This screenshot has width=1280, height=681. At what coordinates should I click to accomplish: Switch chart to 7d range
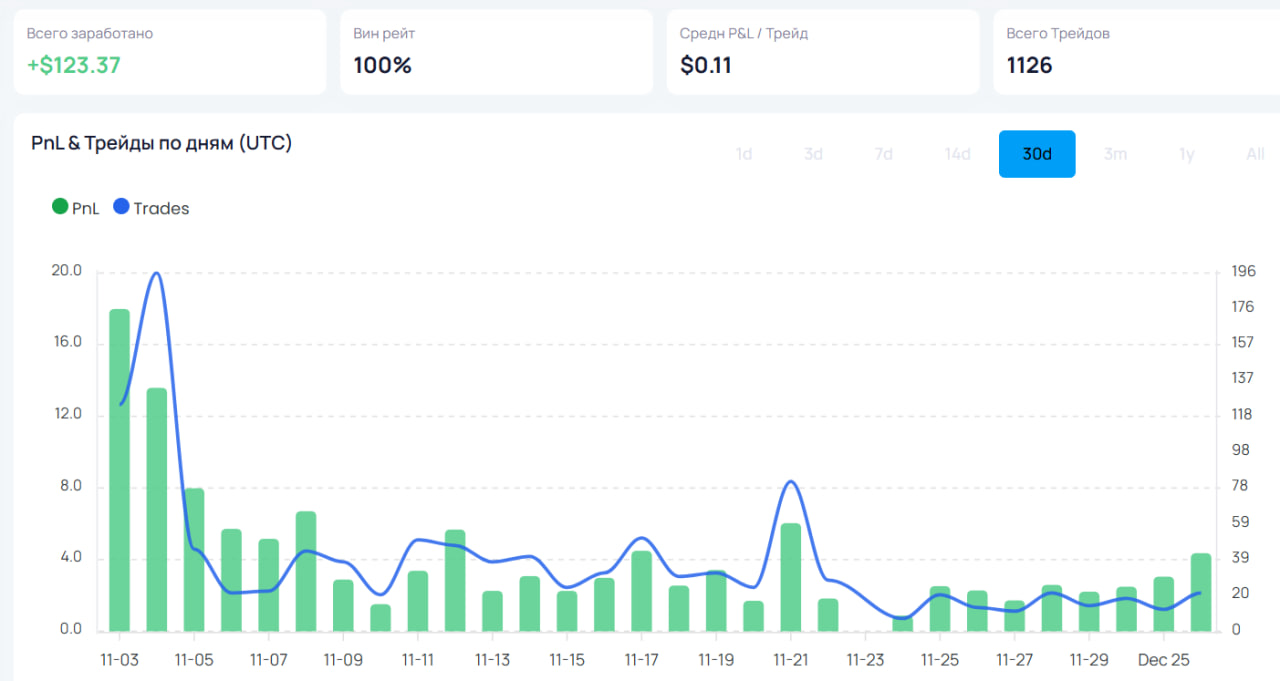click(883, 154)
